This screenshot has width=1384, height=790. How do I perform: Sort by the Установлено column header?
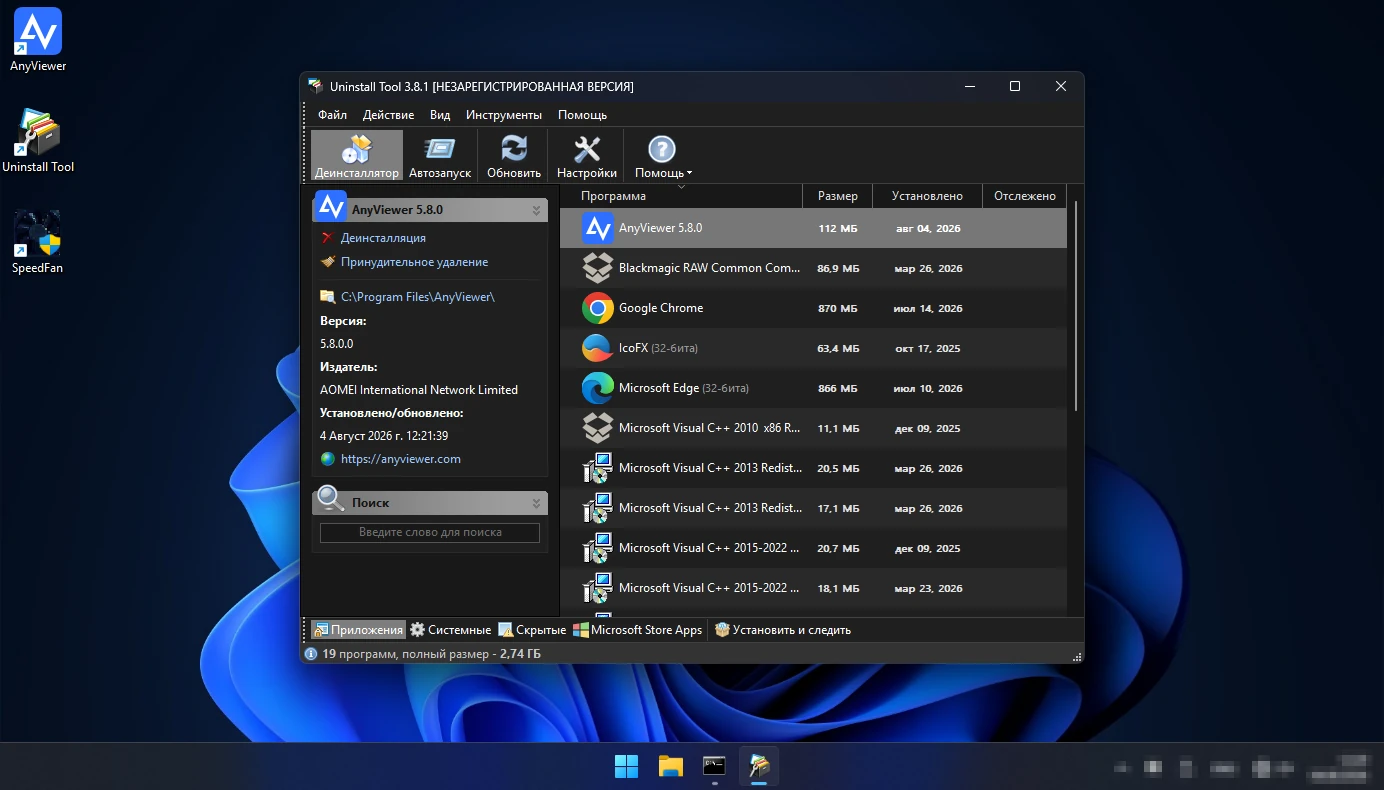click(x=927, y=196)
